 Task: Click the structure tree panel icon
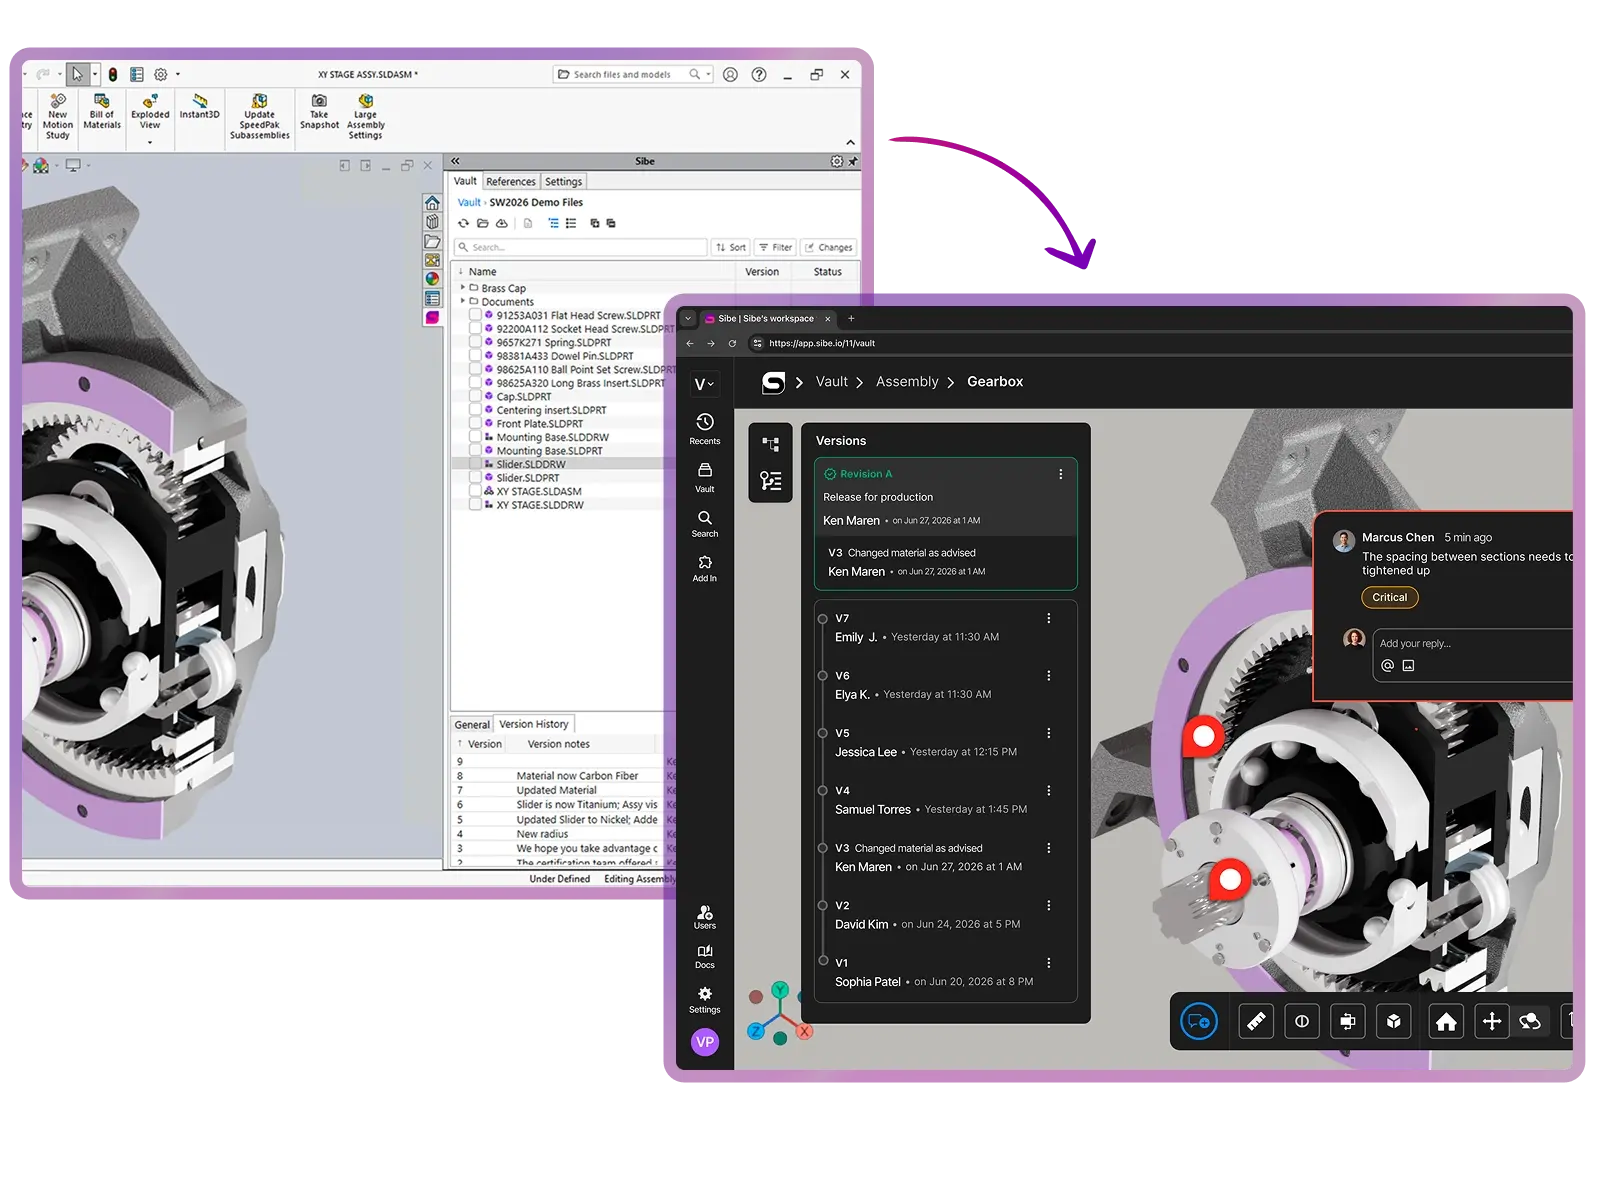[x=771, y=444]
